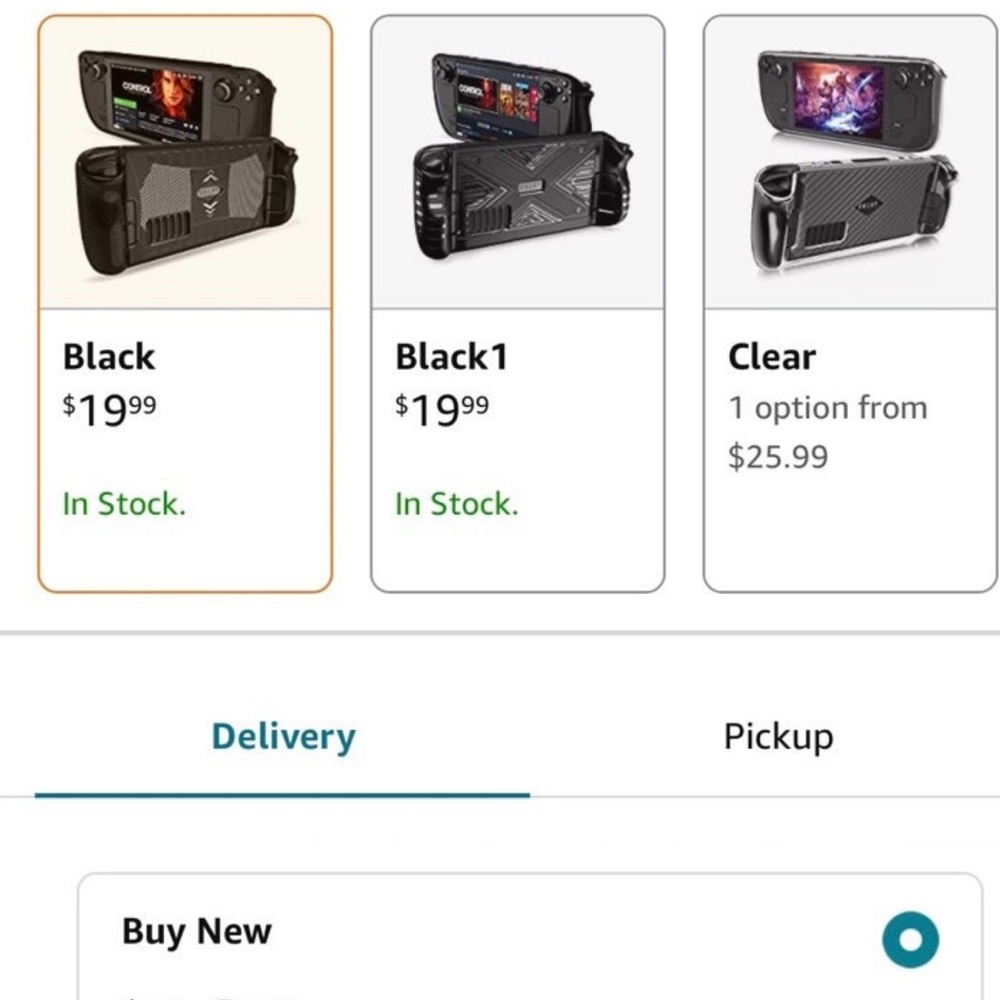Viewport: 1000px width, 1000px height.
Task: Click the "Clear" variant name label
Action: [x=771, y=357]
